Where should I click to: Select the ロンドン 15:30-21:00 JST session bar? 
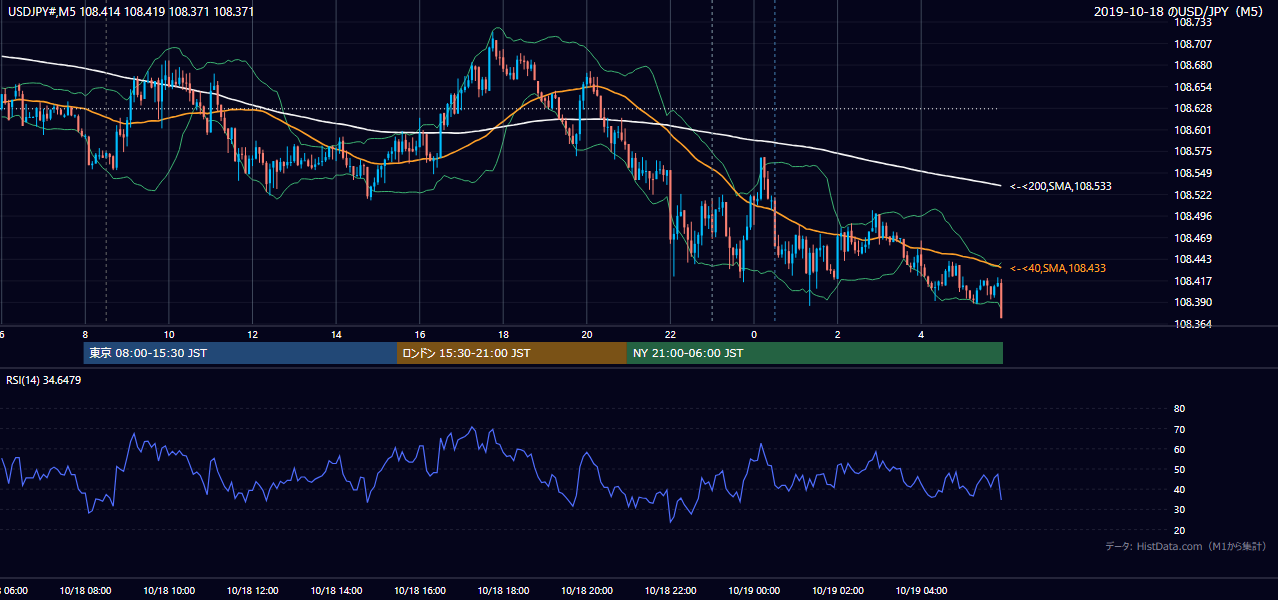pos(512,353)
